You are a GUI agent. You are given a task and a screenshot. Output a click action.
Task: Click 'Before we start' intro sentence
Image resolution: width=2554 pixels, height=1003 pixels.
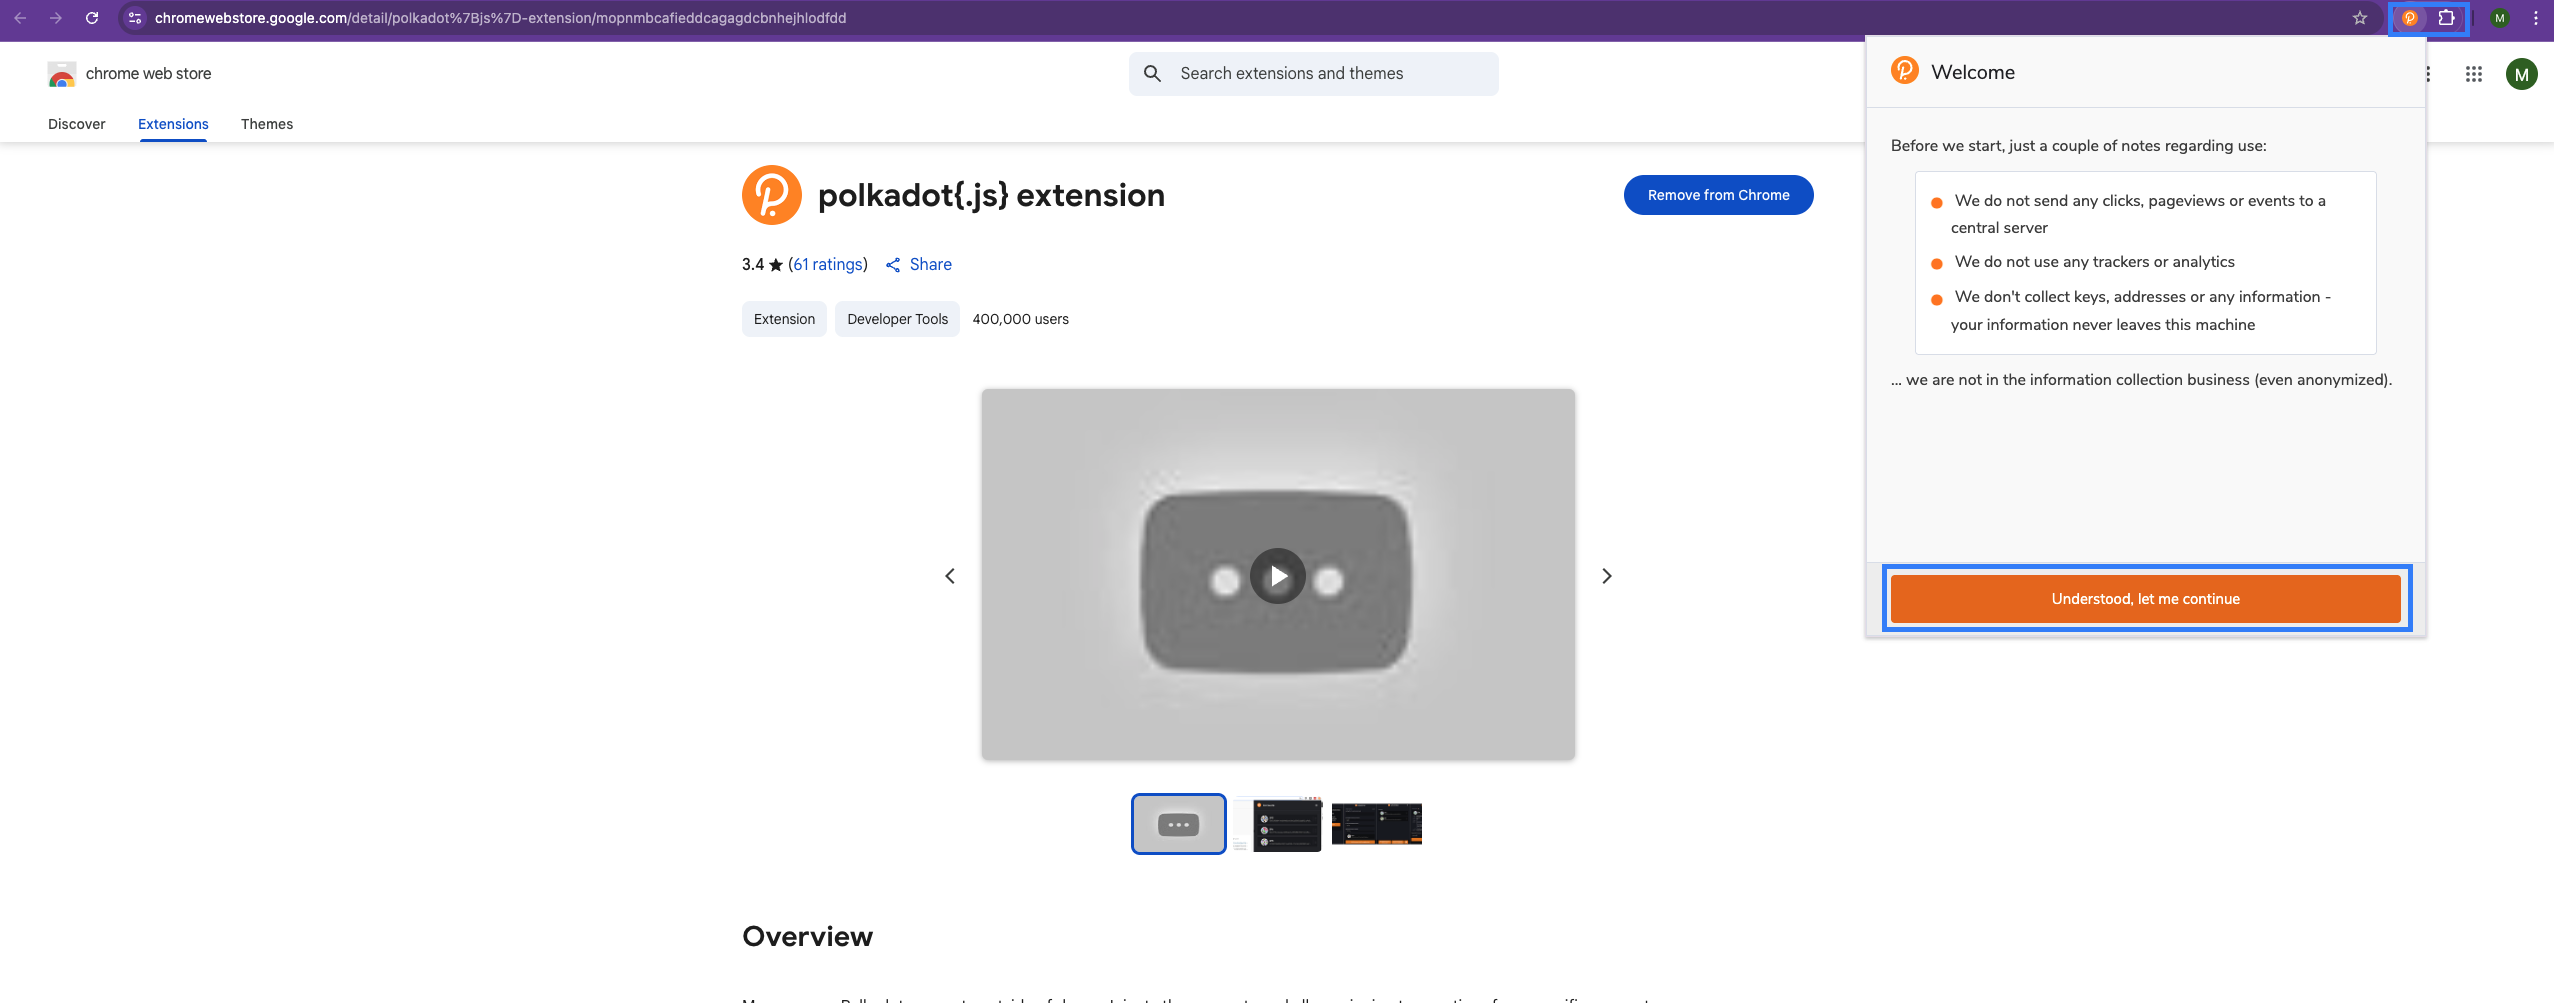(x=2078, y=146)
